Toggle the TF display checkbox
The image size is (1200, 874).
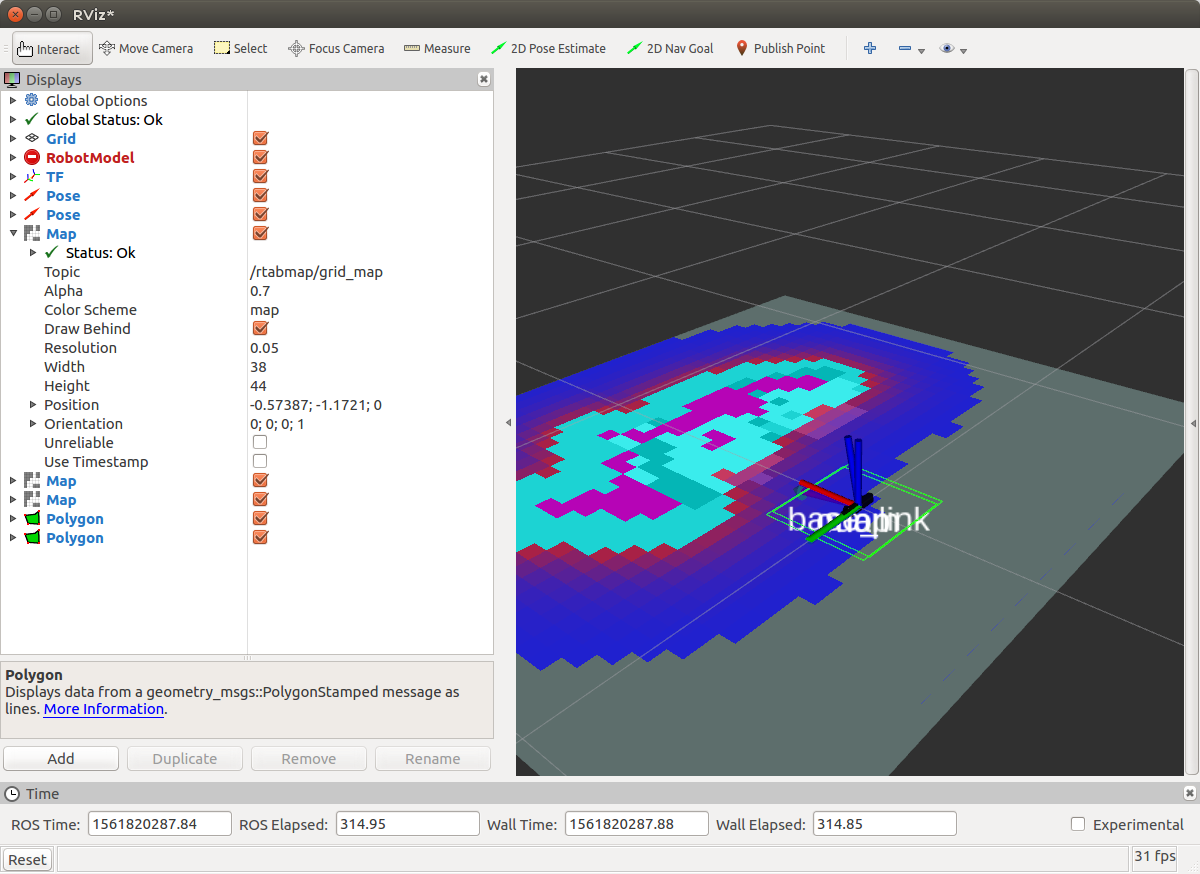(260, 176)
